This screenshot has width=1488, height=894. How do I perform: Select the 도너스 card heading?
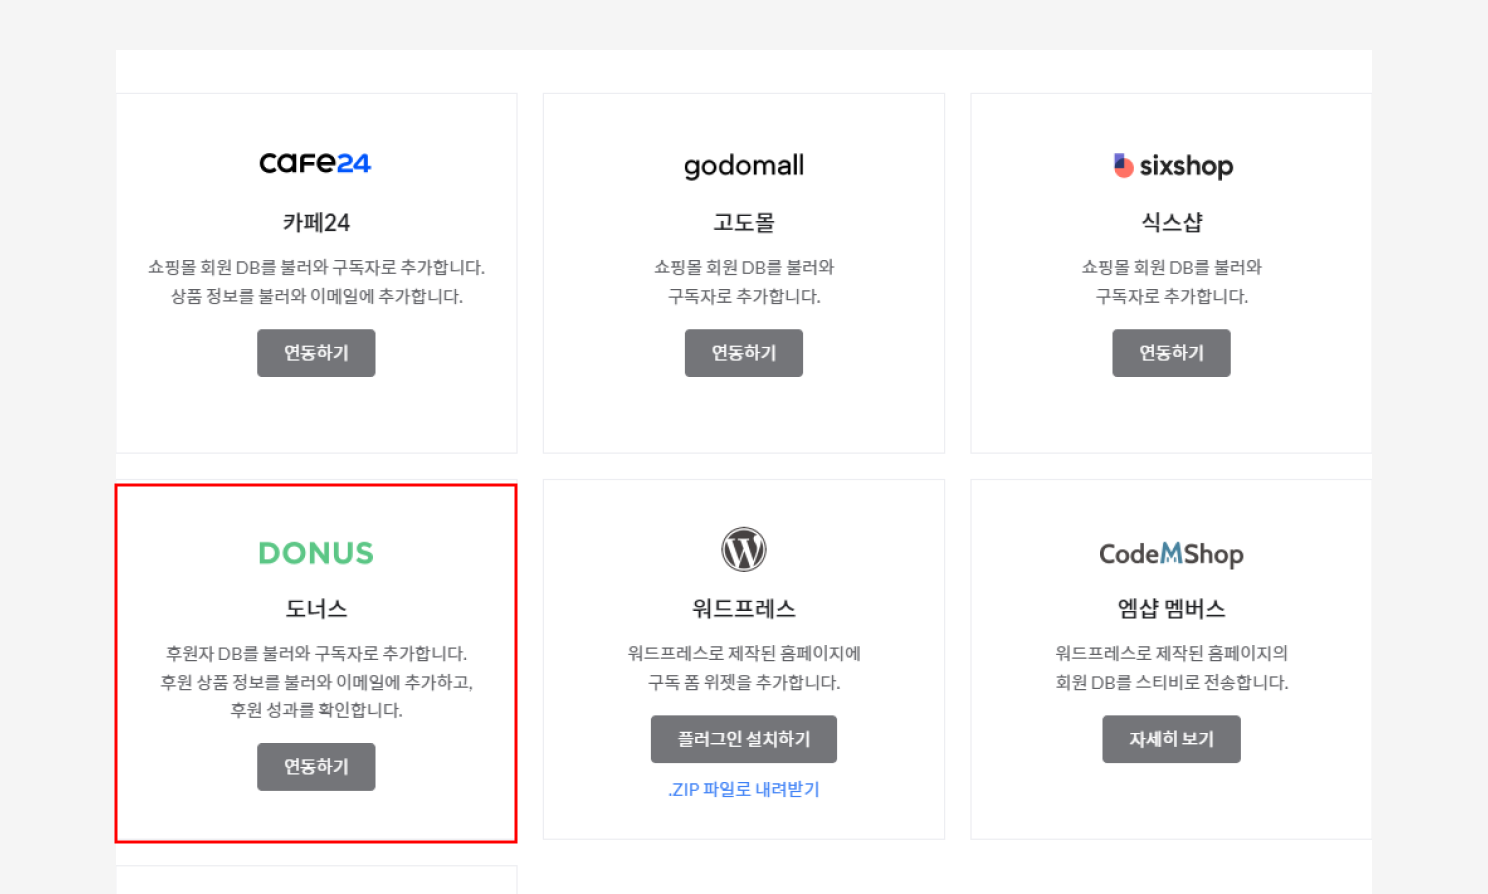[x=316, y=608]
